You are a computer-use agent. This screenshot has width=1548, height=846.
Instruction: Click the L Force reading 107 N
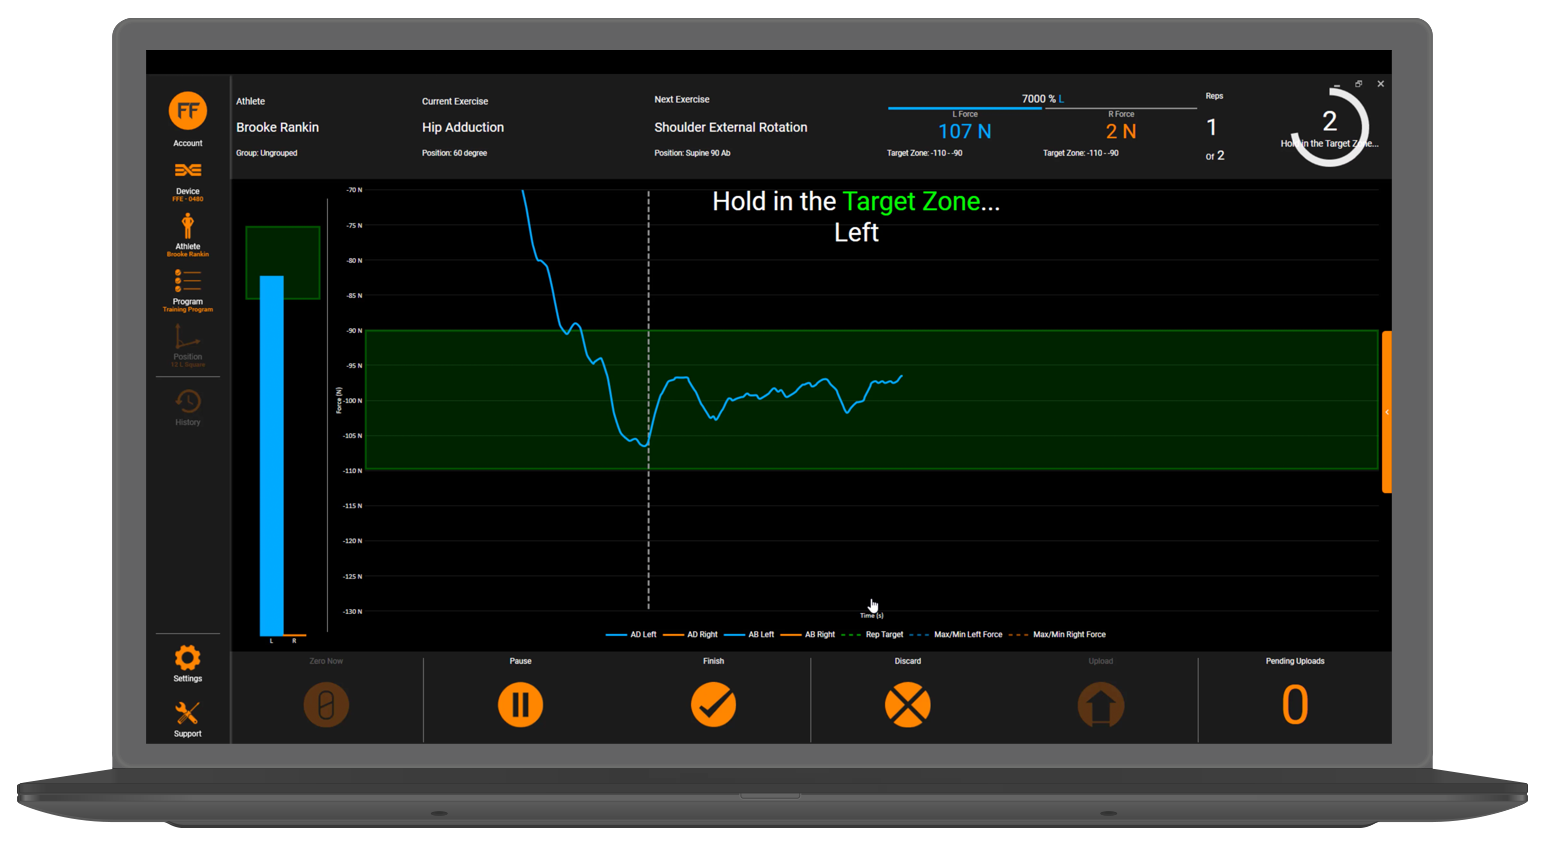click(965, 132)
